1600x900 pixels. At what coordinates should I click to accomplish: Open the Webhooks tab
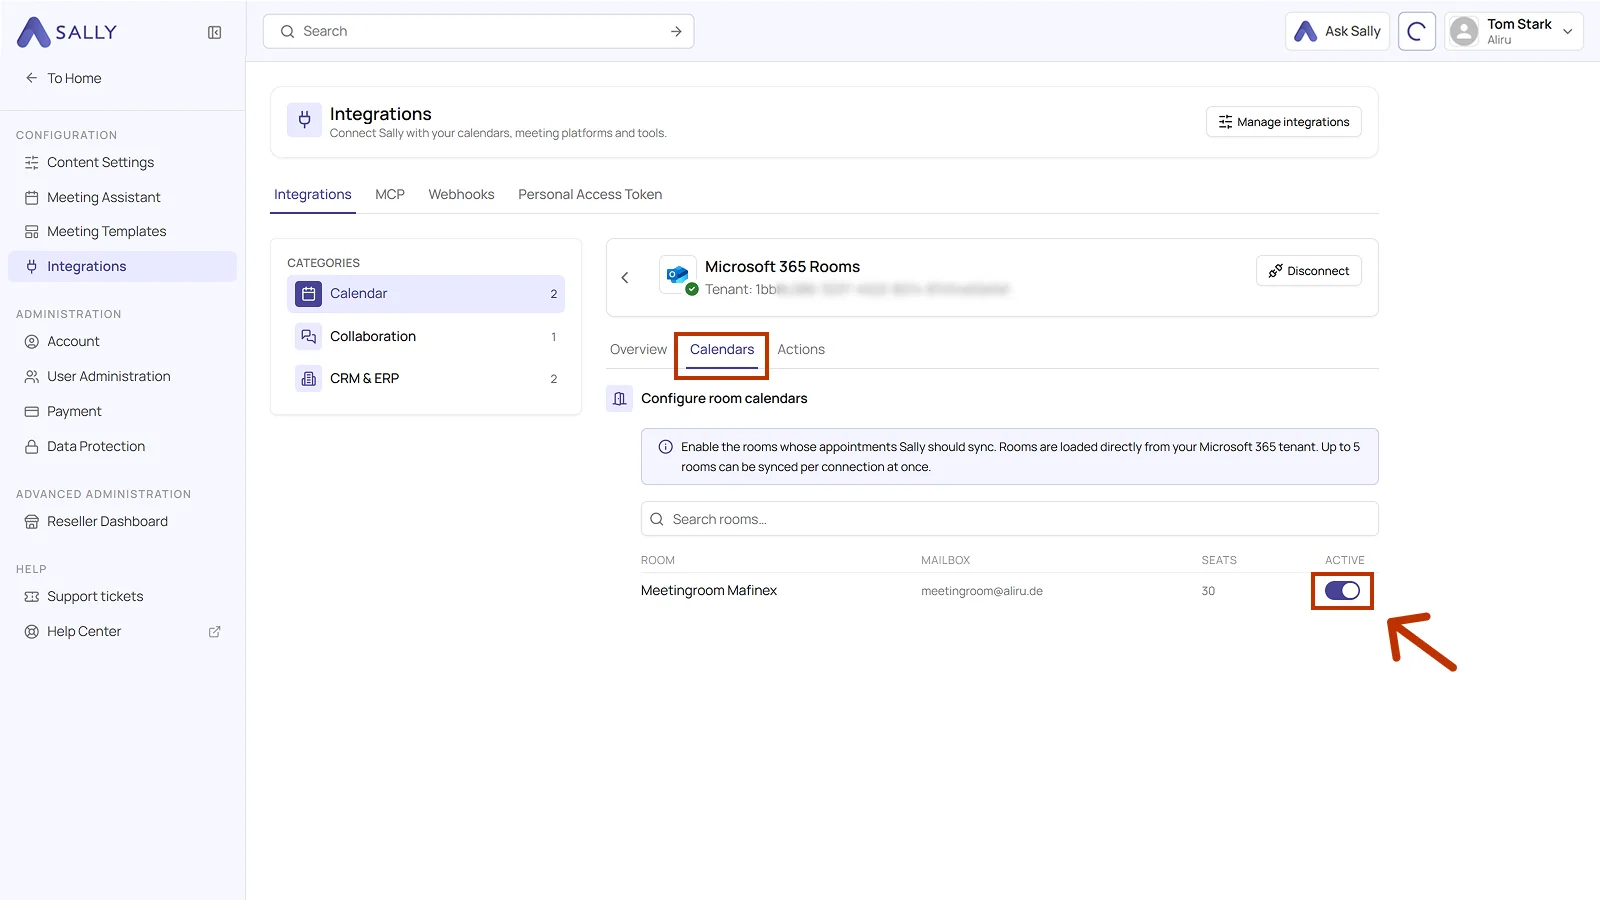tap(461, 194)
